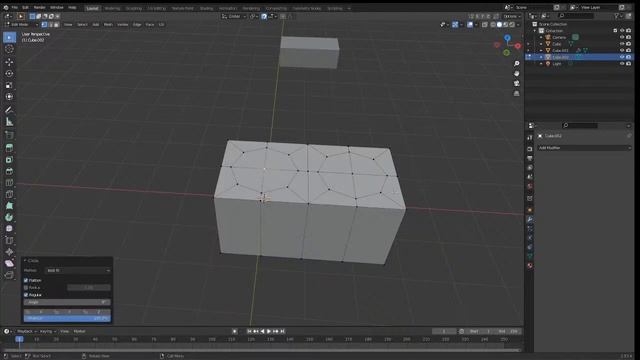
Task: Open the Mesh menu in viewport header
Action: tap(108, 24)
